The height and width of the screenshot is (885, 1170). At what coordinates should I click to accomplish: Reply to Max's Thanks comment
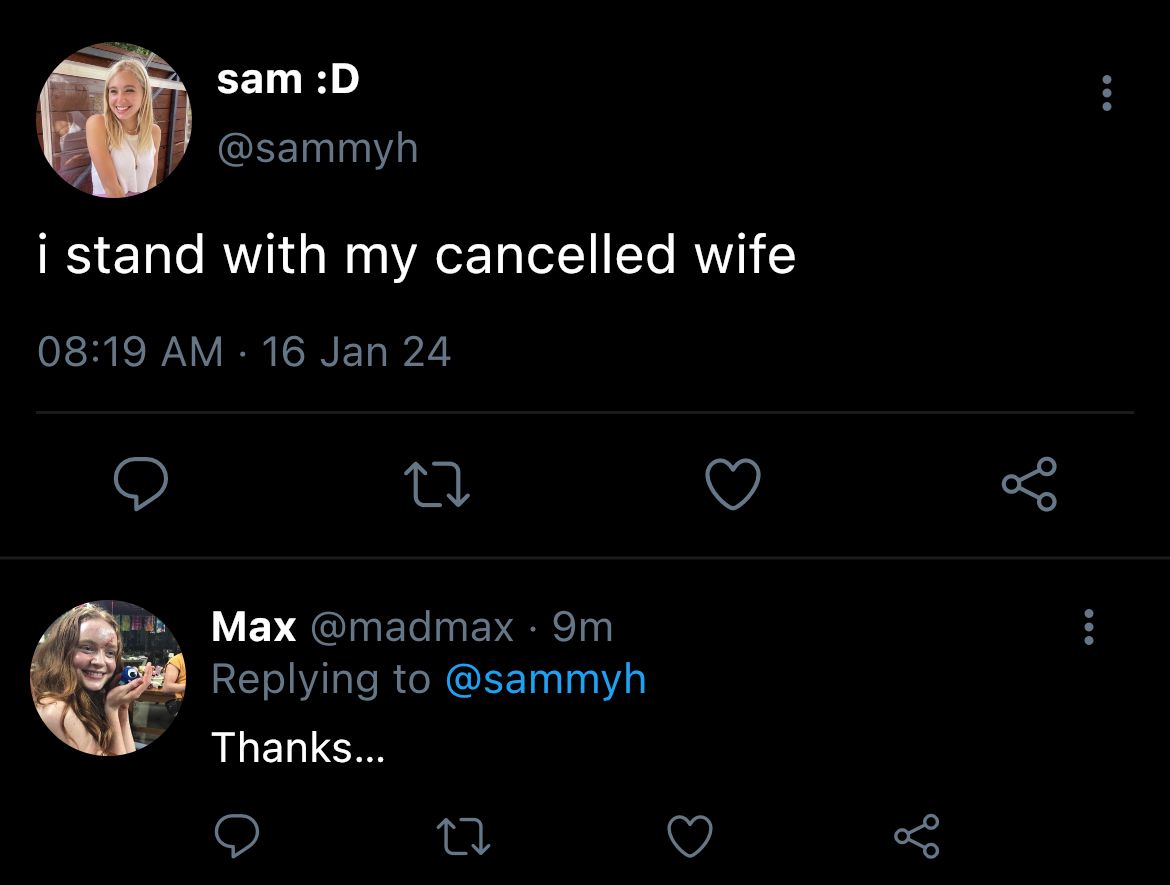237,835
